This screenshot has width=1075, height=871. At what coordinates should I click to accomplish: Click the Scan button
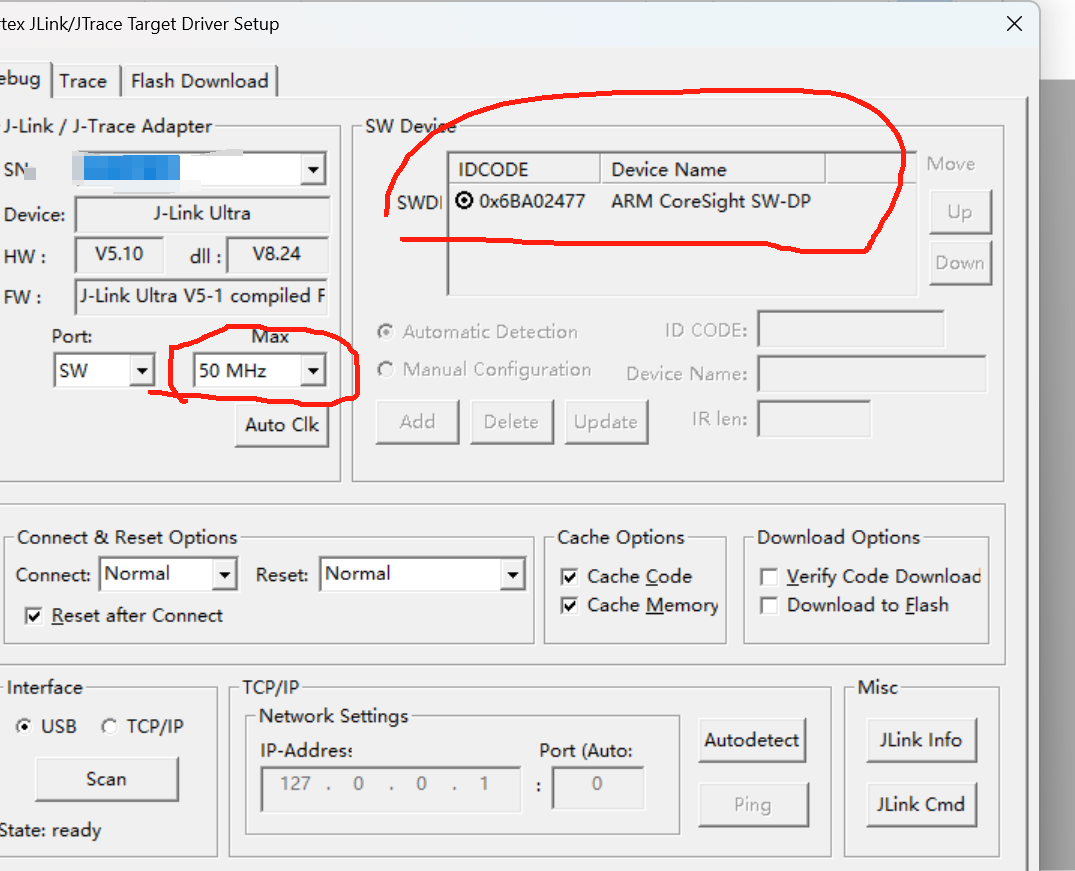pos(106,779)
